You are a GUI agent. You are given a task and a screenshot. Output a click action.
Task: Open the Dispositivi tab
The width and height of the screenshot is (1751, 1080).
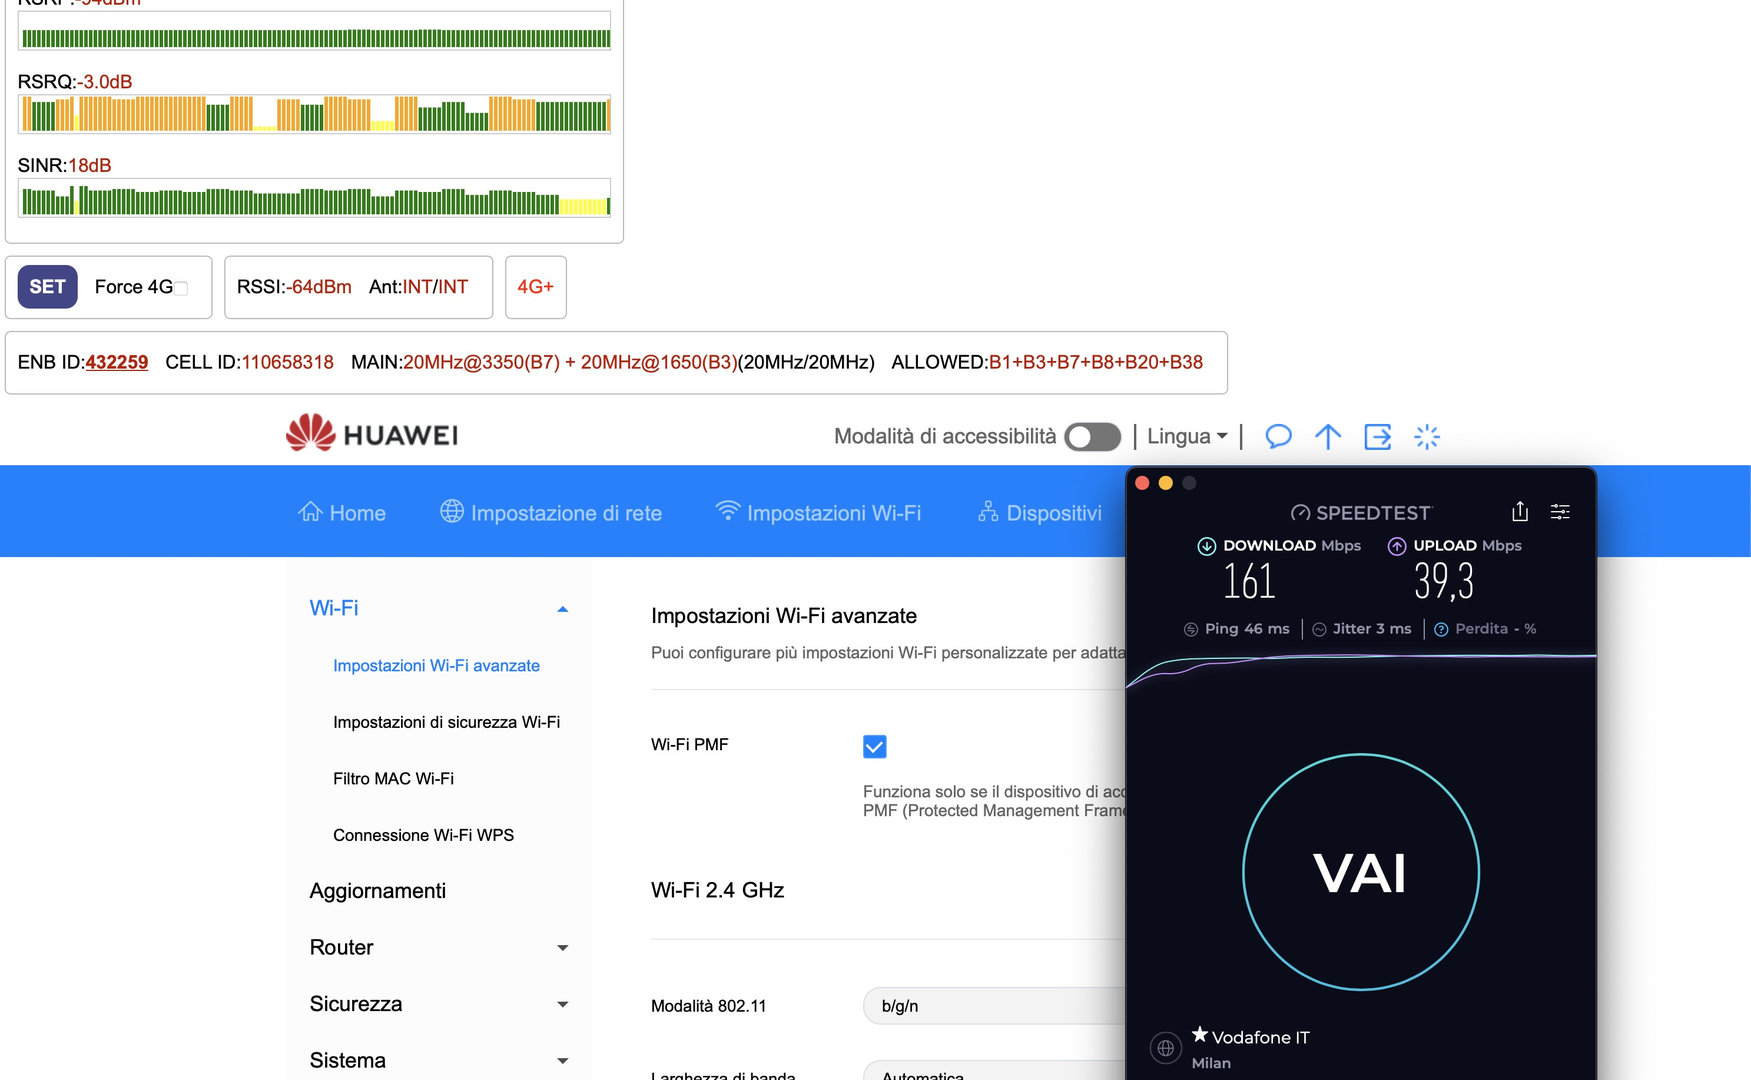[x=1040, y=512]
